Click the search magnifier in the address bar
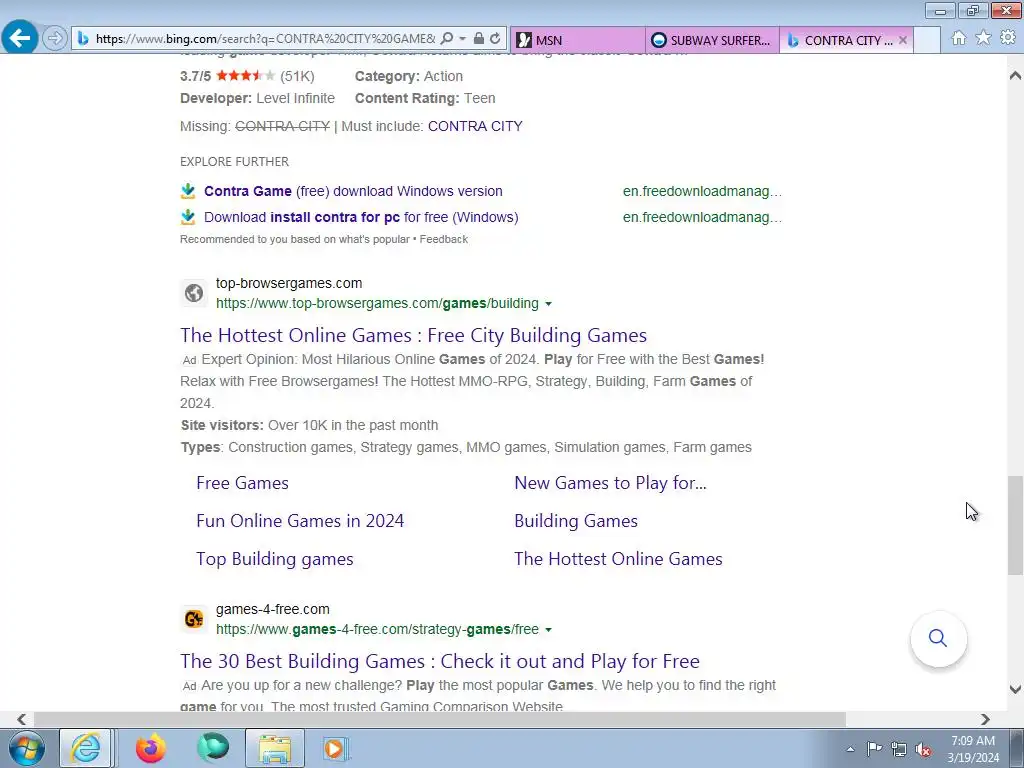 coord(447,39)
